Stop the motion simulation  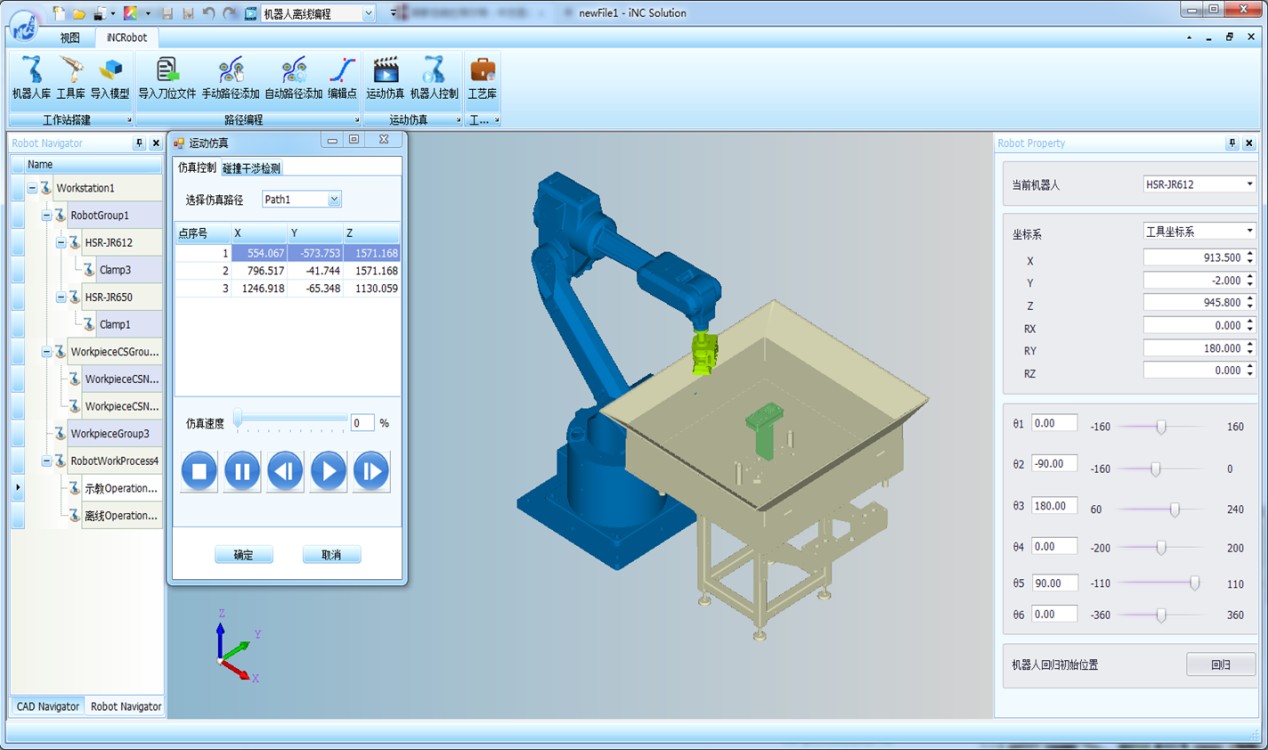click(199, 471)
